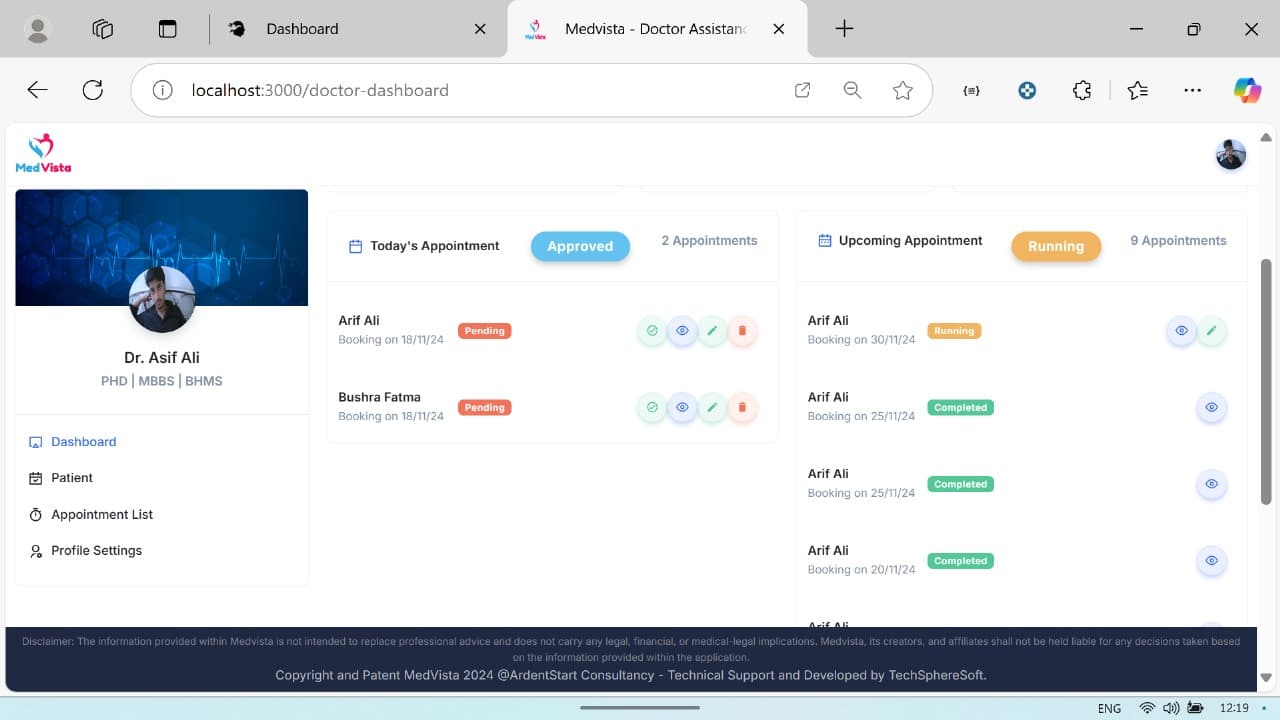Open the browser favorites list icon
This screenshot has width=1280, height=720.
coord(1137,90)
